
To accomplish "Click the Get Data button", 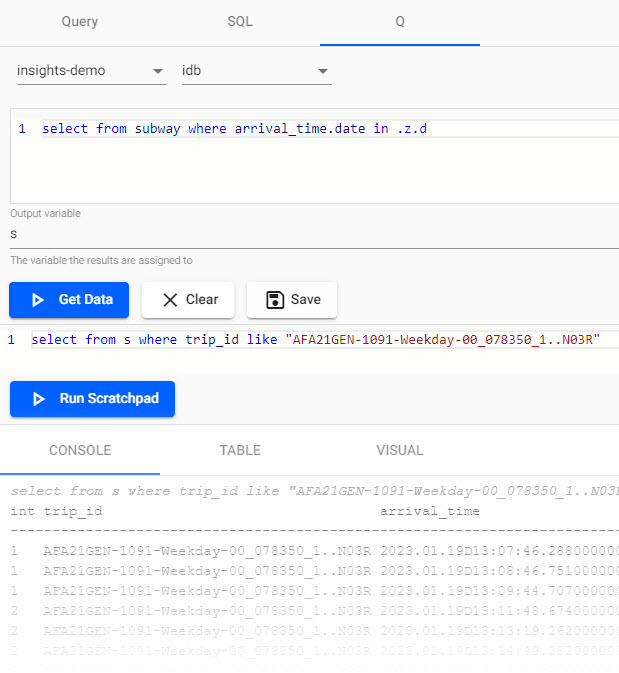I will click(x=69, y=300).
